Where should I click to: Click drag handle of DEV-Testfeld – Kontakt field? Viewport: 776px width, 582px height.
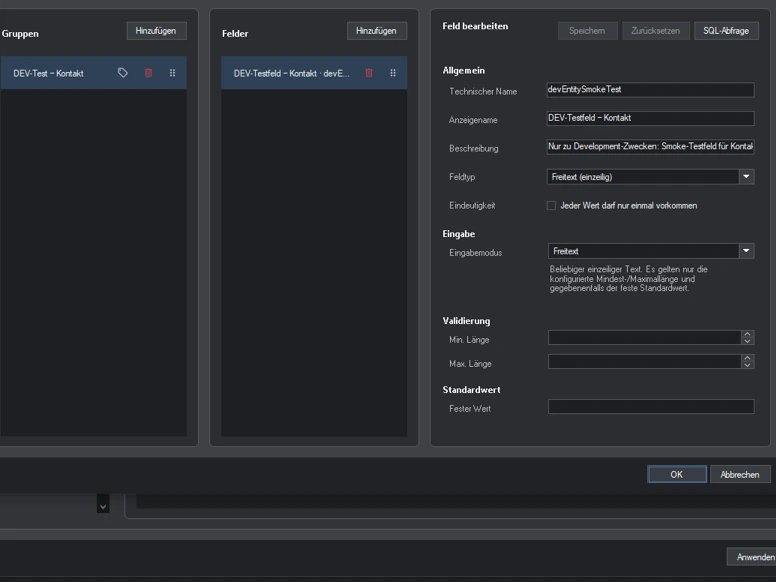[393, 73]
